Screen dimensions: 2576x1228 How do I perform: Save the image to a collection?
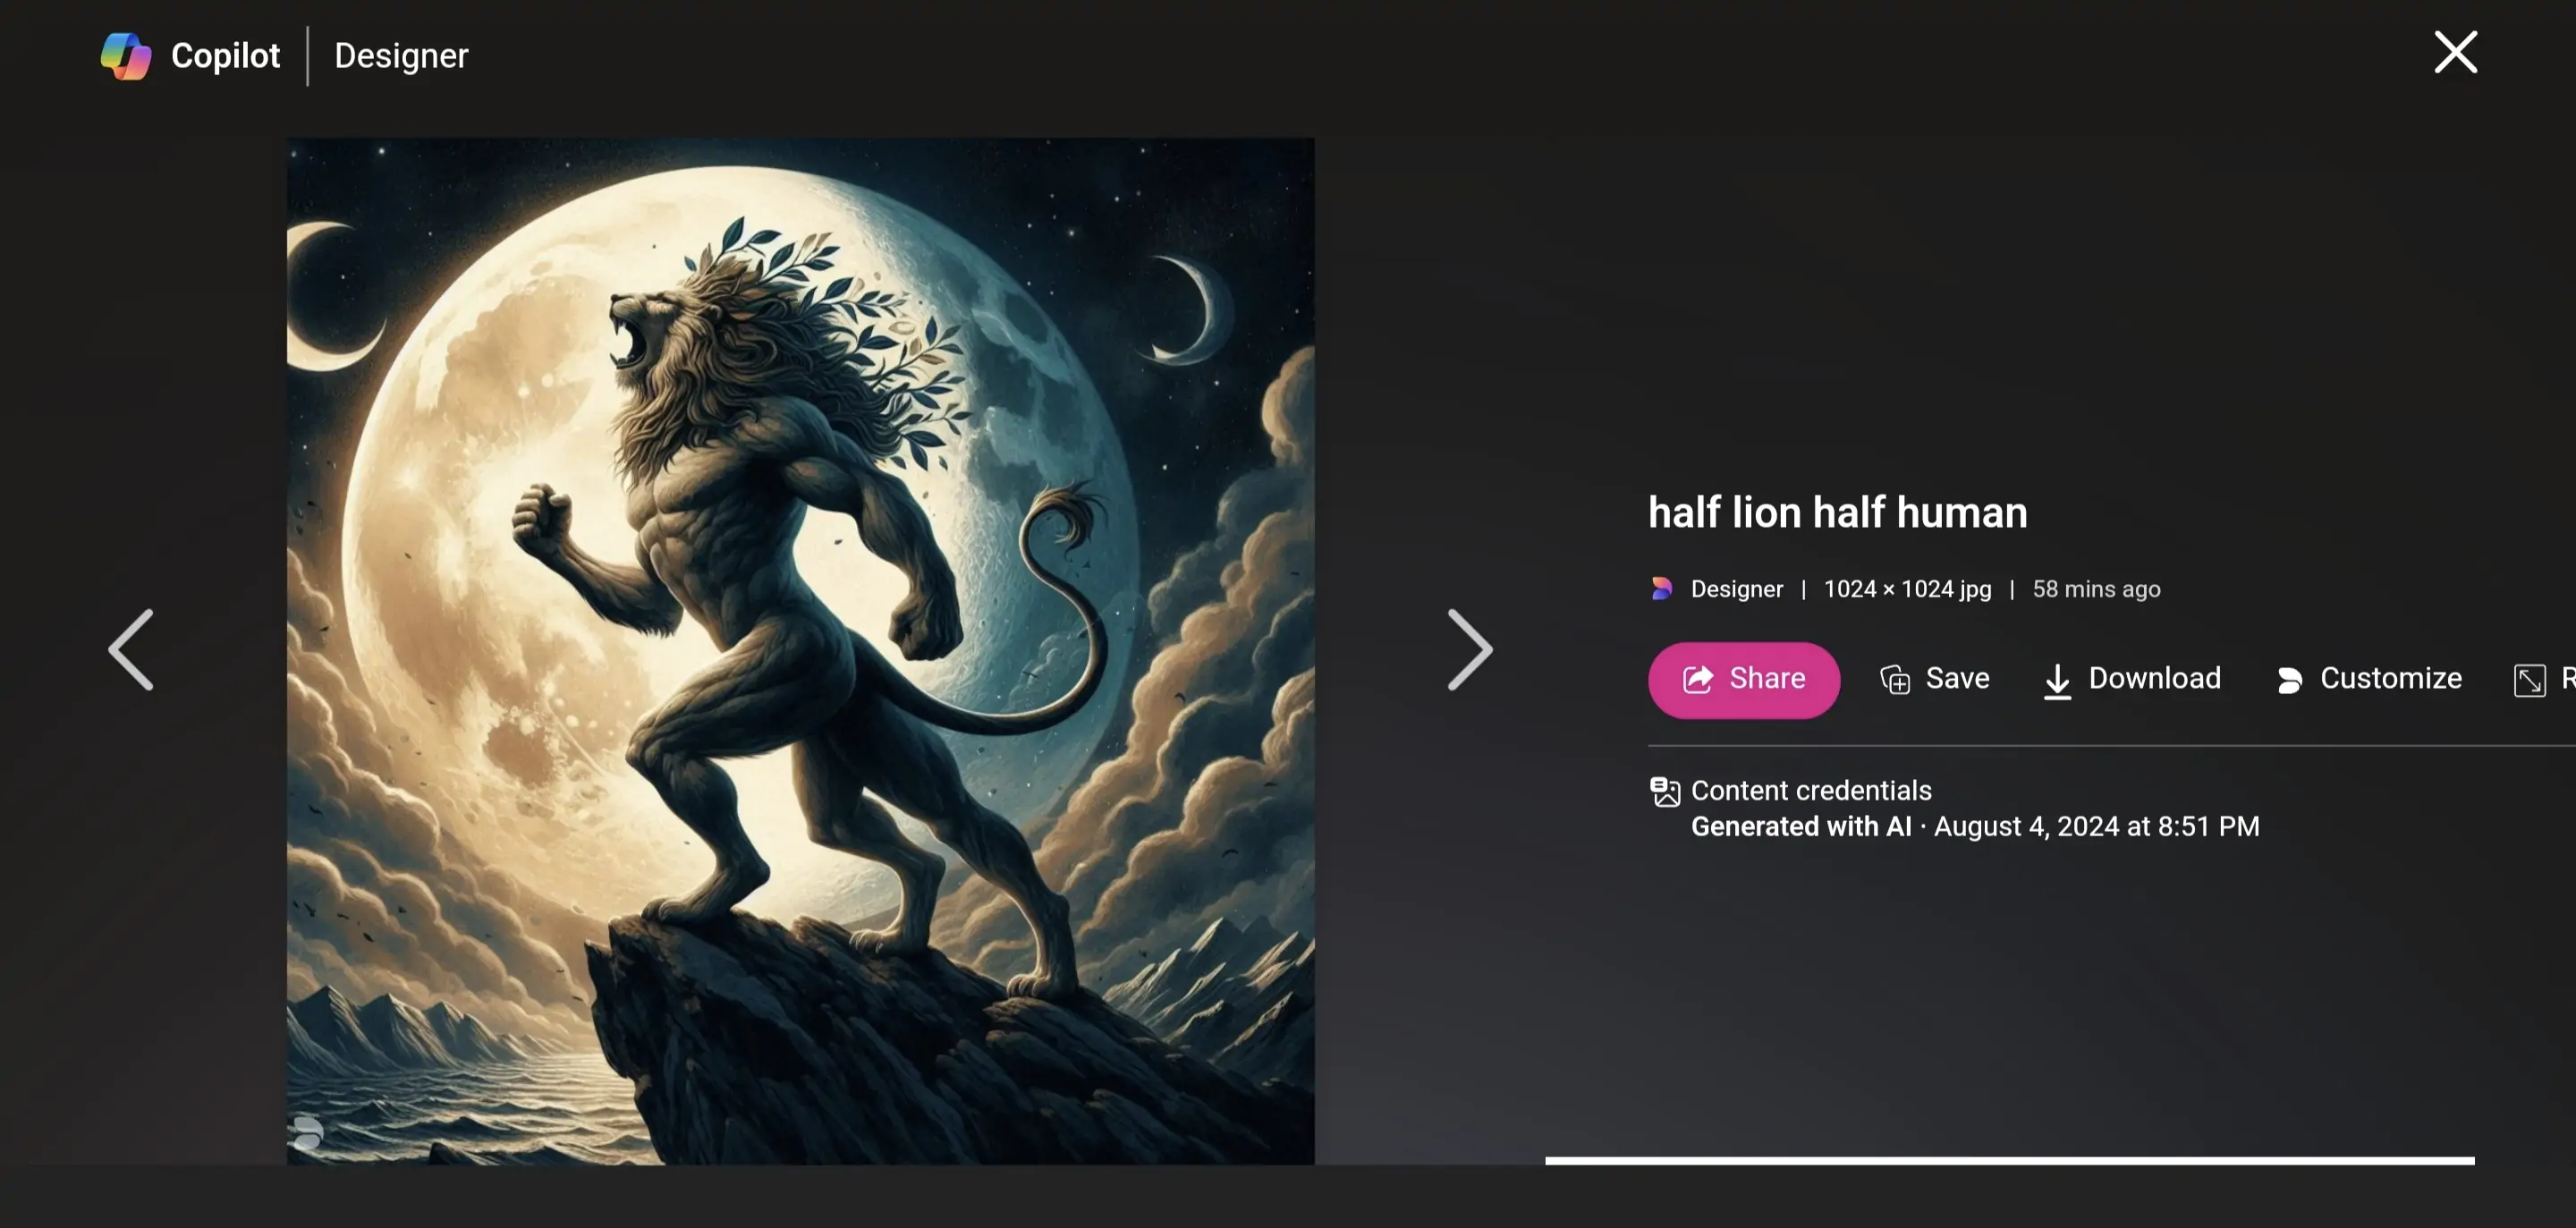pyautogui.click(x=1934, y=679)
